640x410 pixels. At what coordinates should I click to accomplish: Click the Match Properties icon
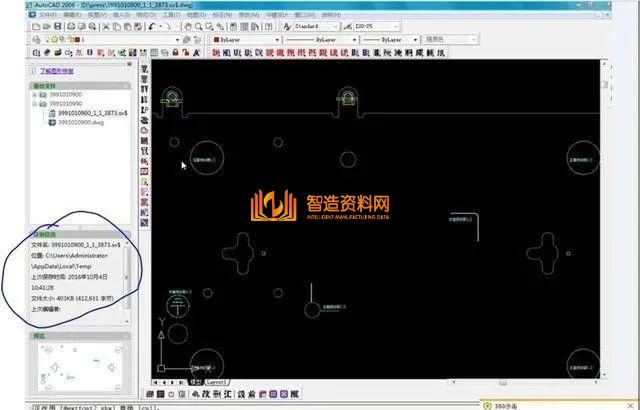138,27
